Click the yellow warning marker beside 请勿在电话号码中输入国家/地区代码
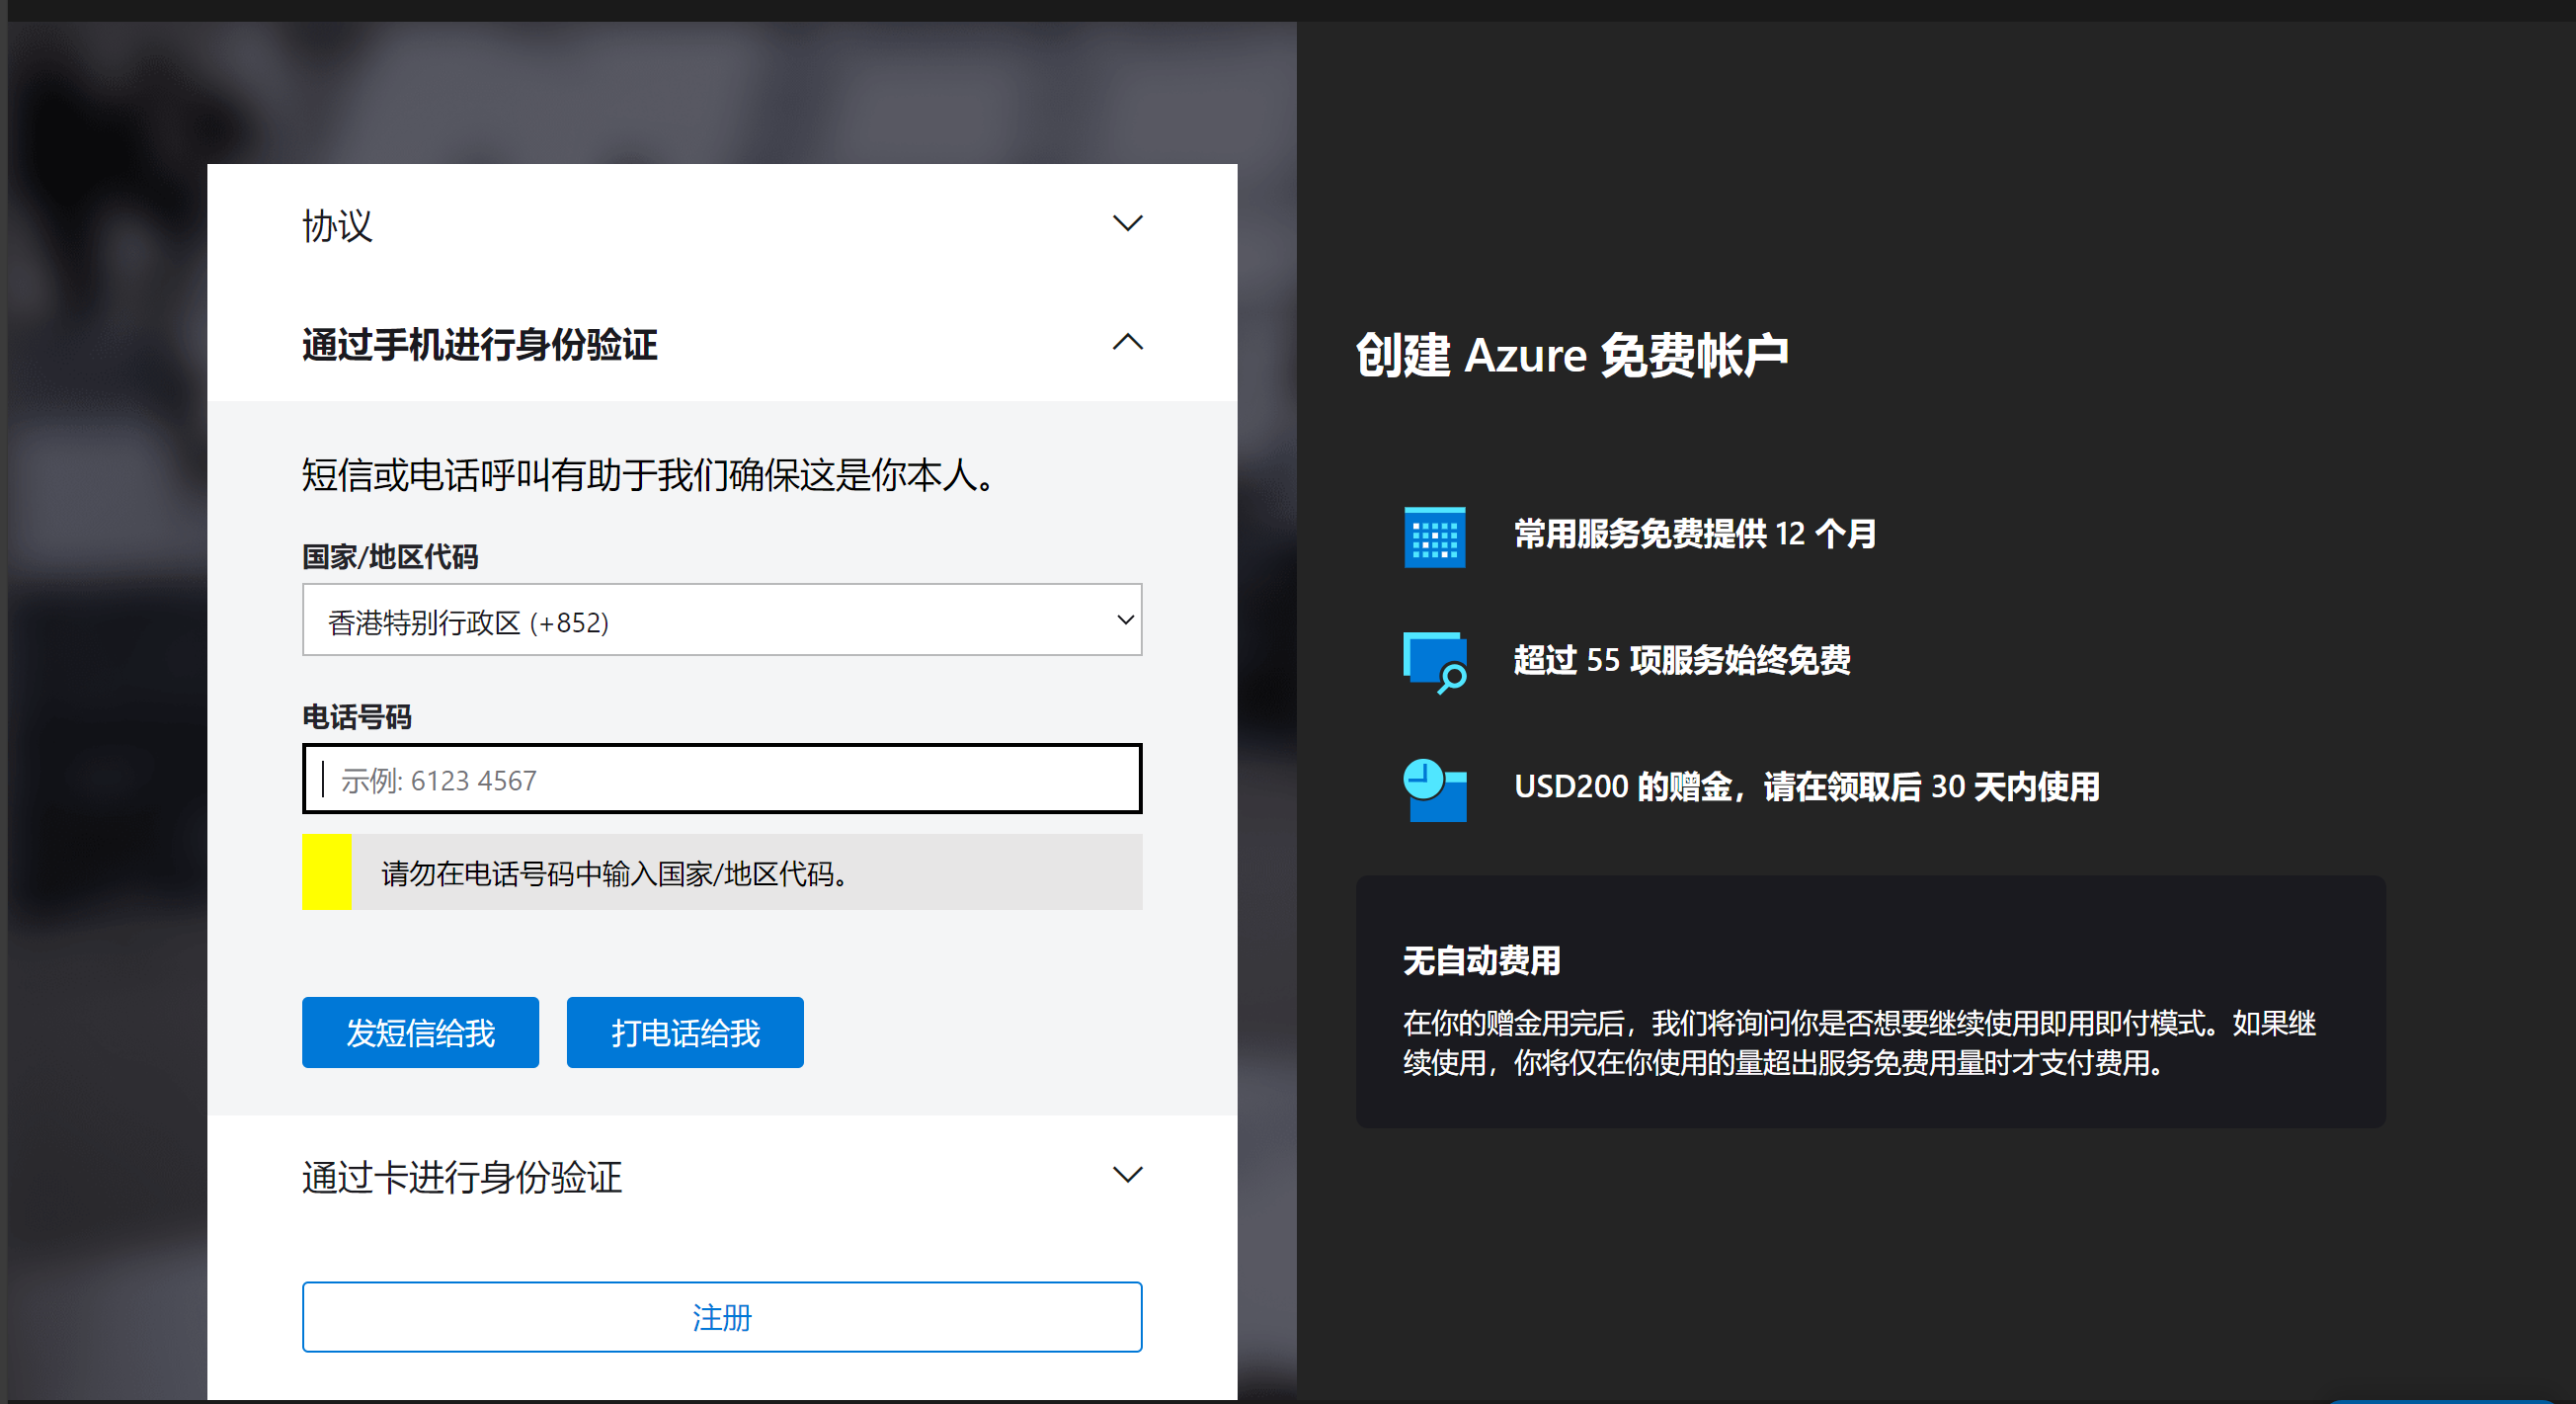 [327, 872]
